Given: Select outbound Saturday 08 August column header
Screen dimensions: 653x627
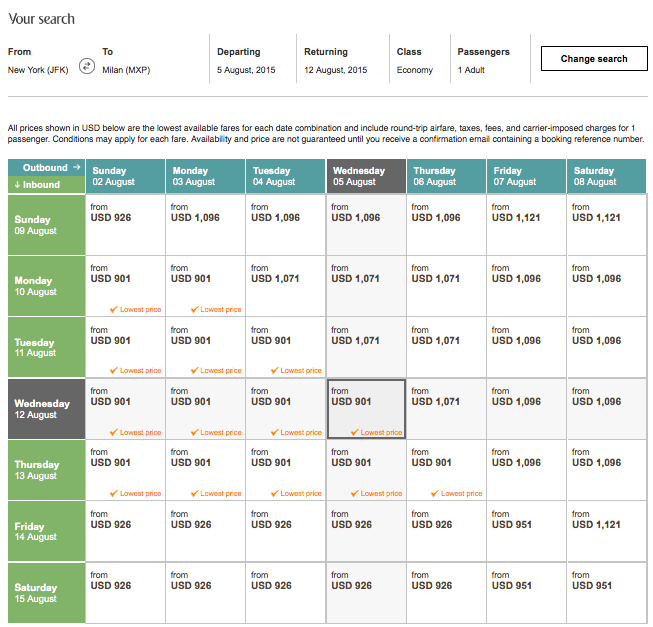Looking at the screenshot, I should (607, 176).
